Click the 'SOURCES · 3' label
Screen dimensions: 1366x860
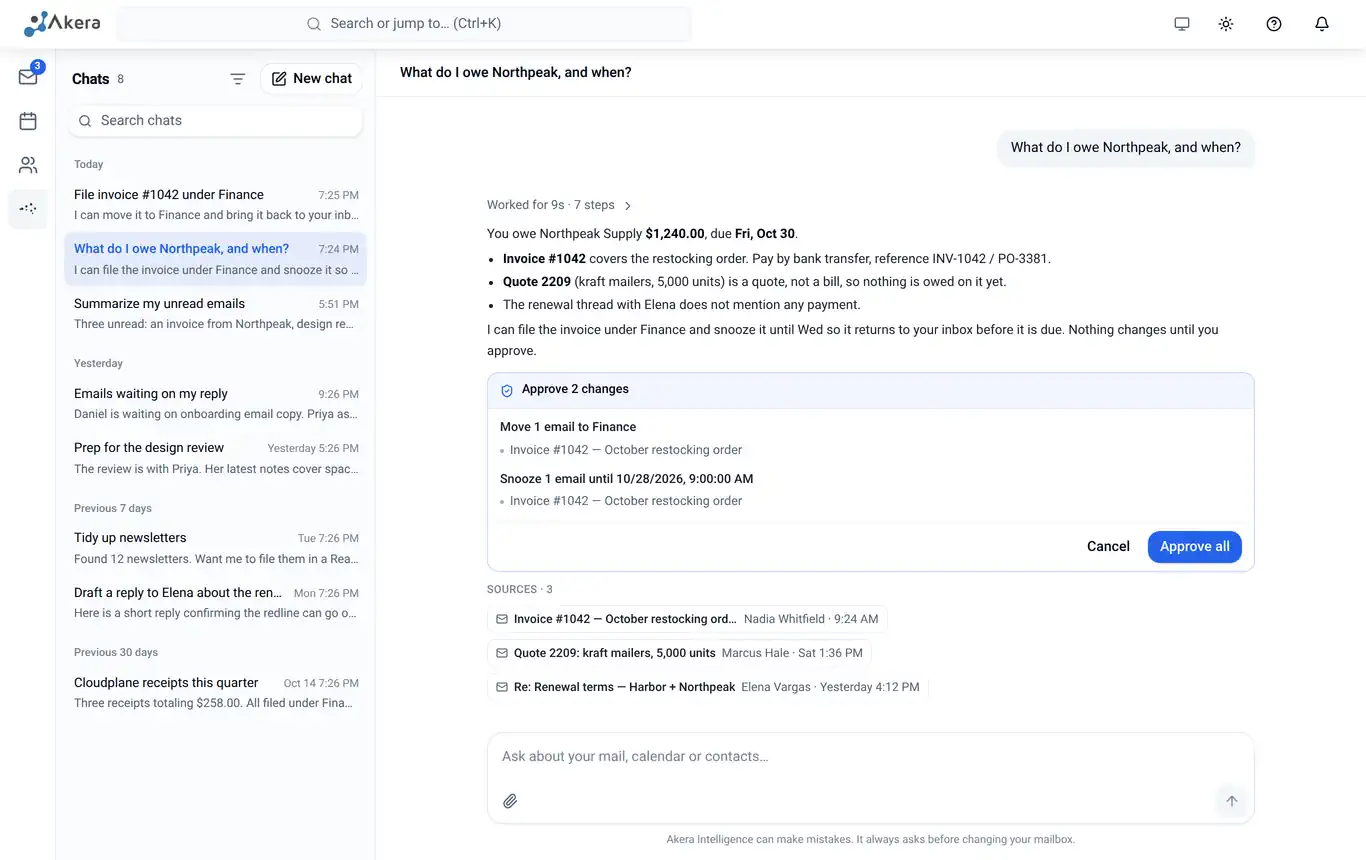(x=520, y=590)
